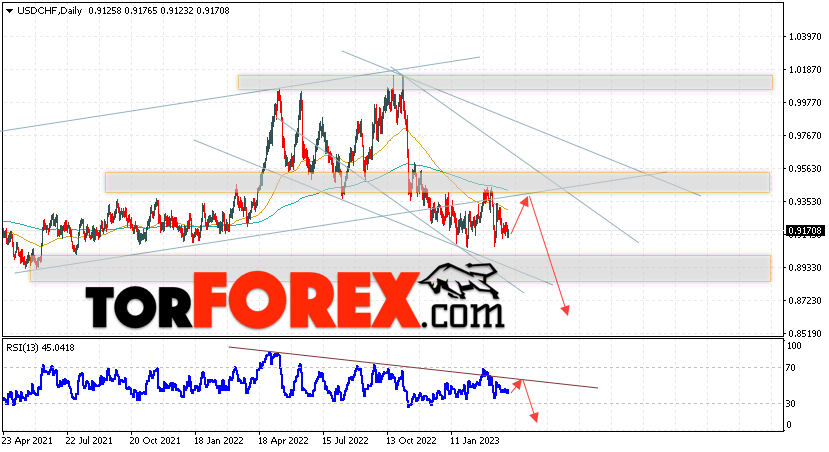Click the RSI scale value 70
This screenshot has height=452, width=829.
pyautogui.click(x=791, y=367)
